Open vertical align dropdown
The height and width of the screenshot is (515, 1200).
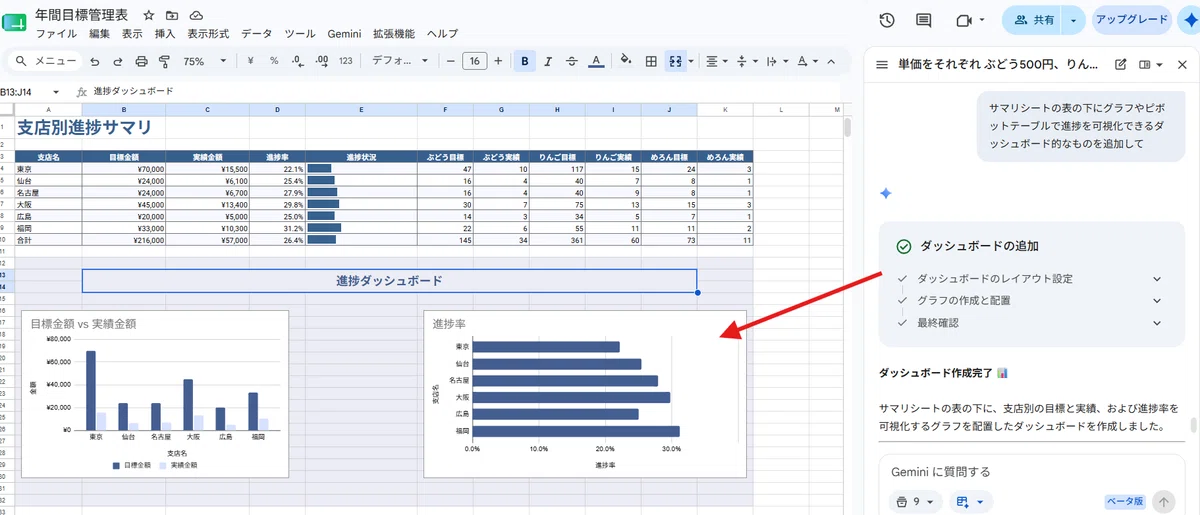pos(746,61)
